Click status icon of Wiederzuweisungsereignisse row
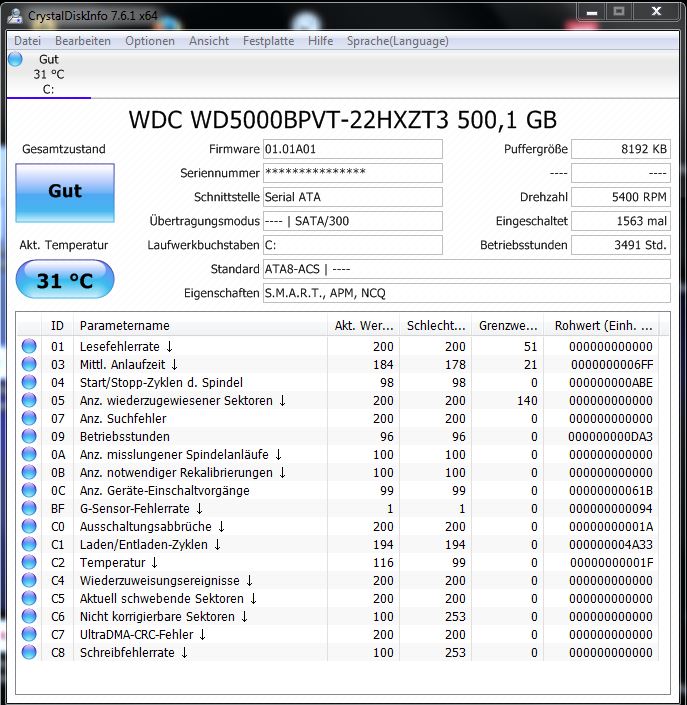The image size is (687, 705). tap(29, 580)
